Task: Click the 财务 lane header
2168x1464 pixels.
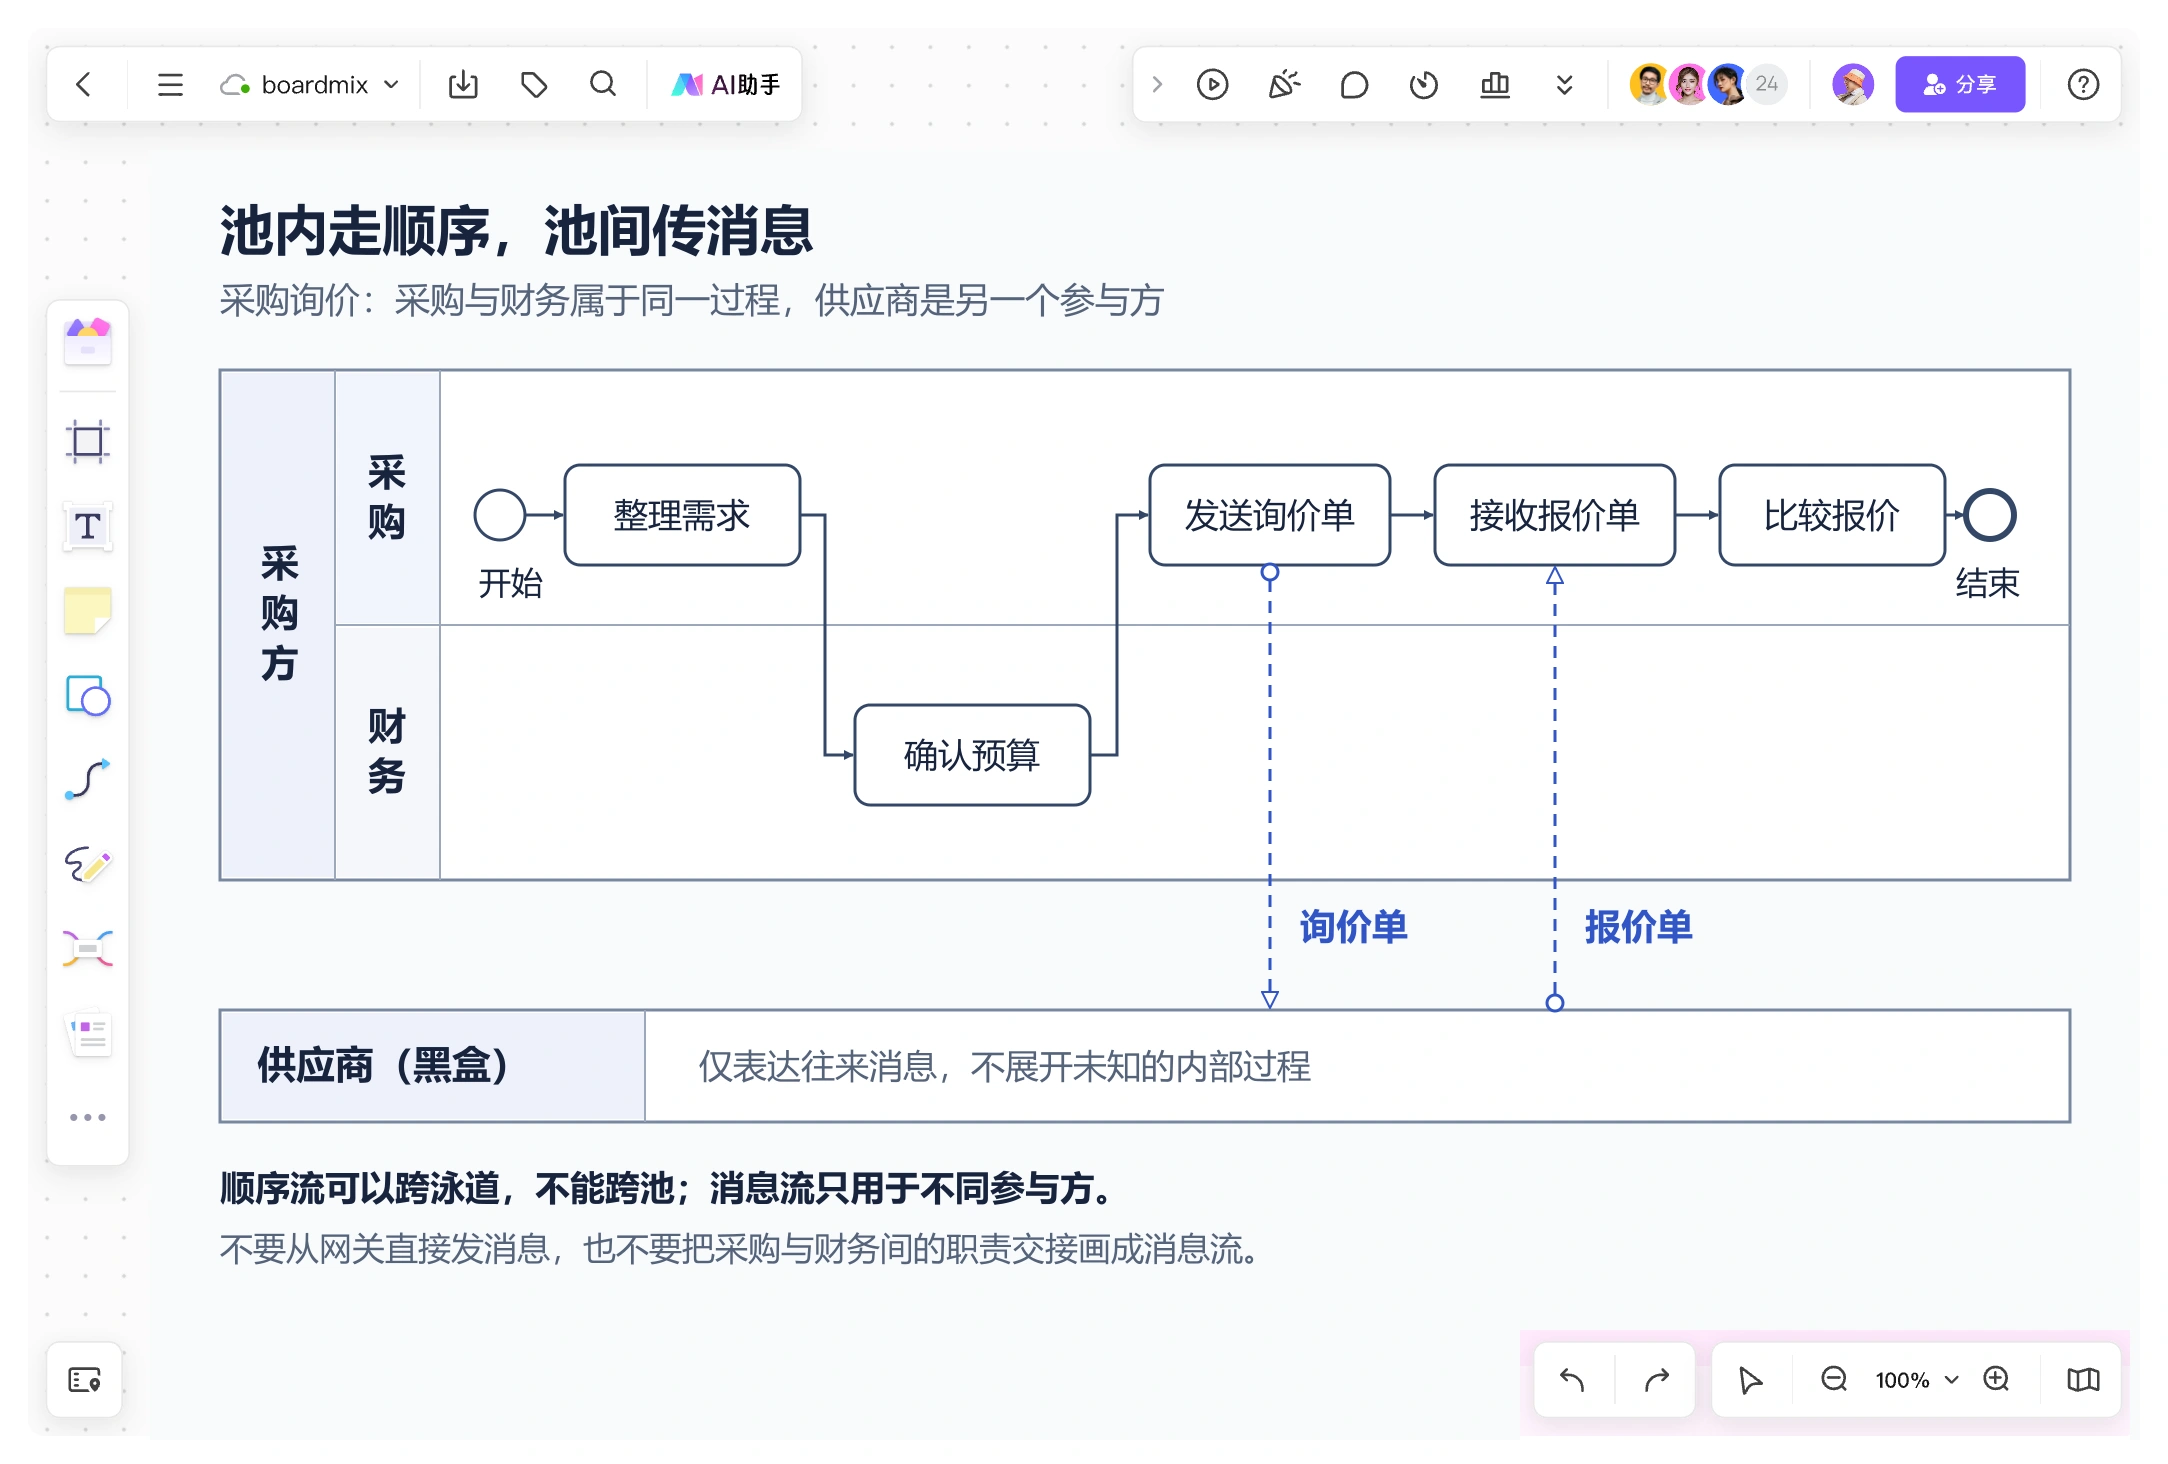Action: 387,752
